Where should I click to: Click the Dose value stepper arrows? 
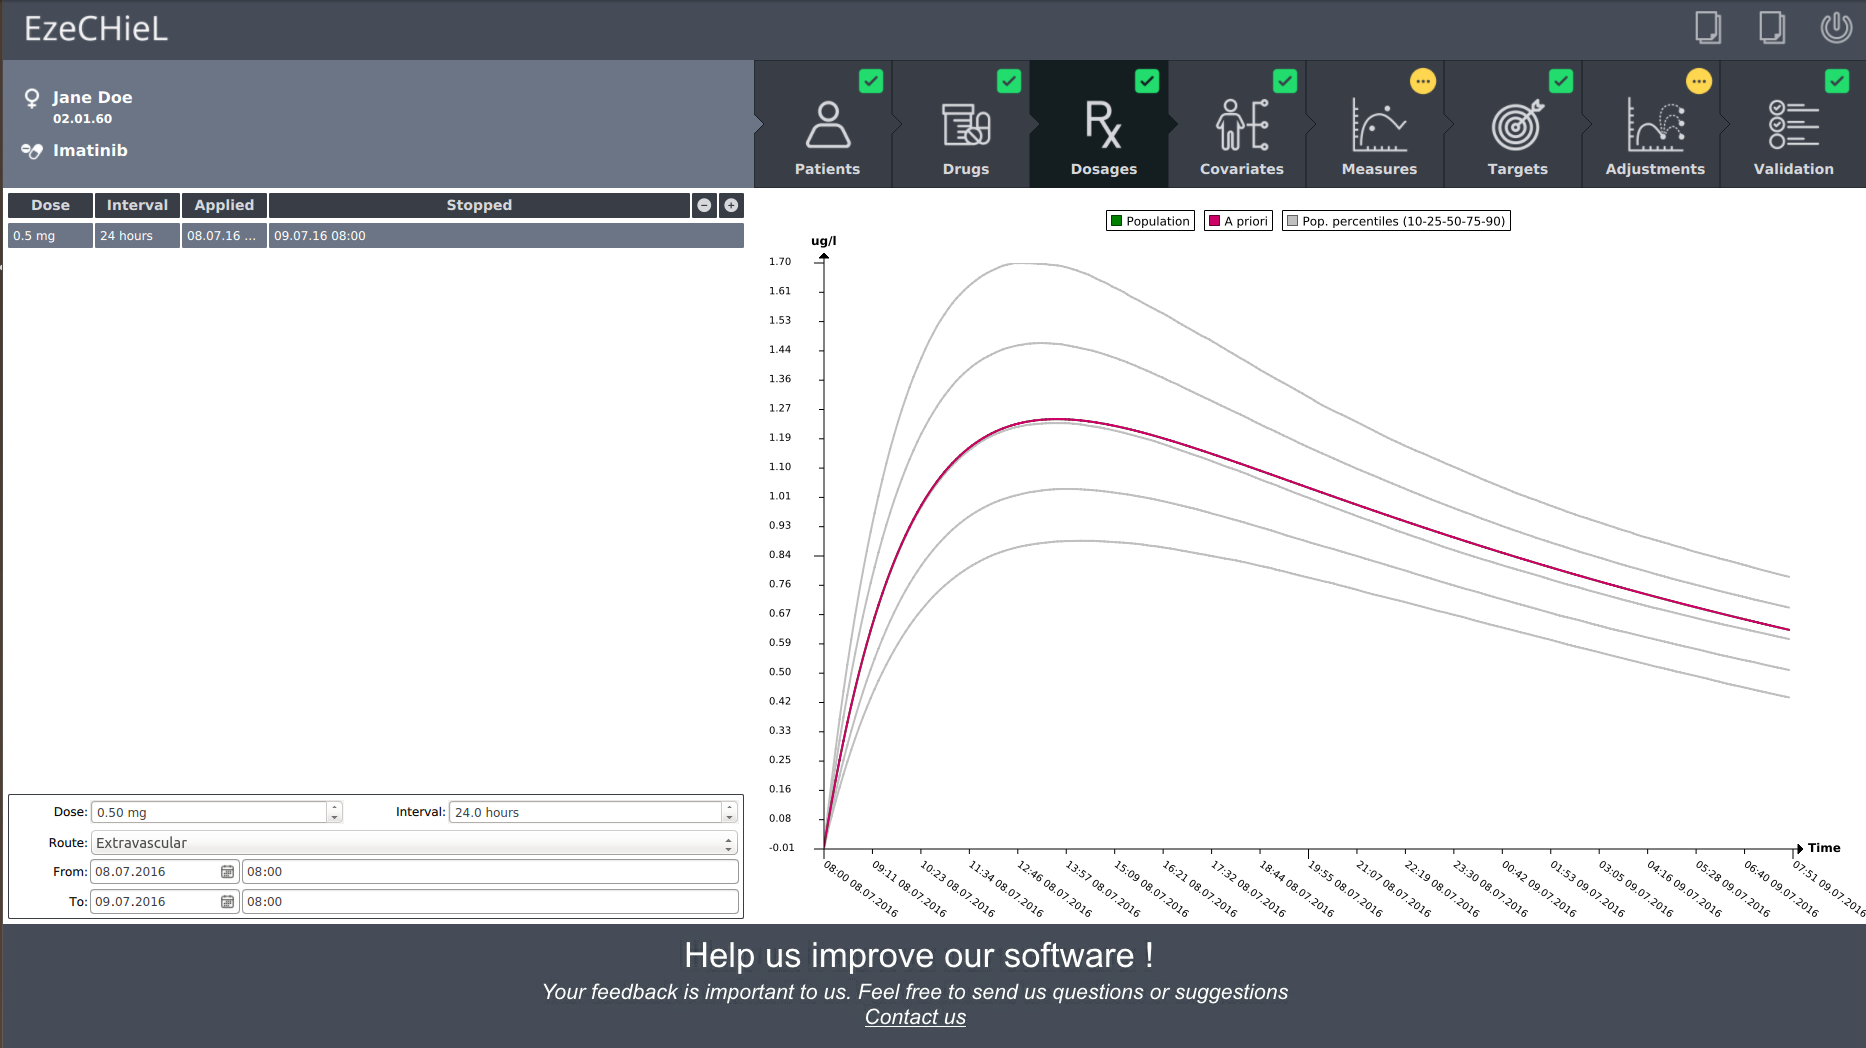click(335, 813)
